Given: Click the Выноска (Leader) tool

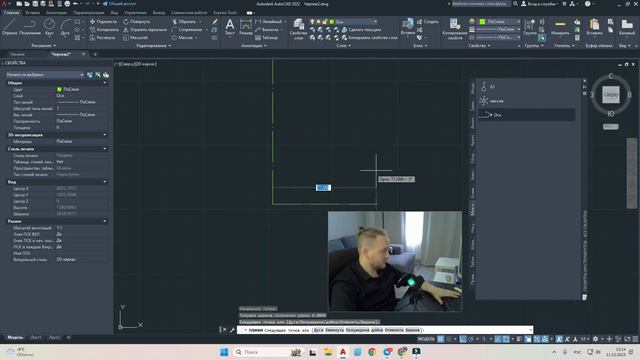Looking at the screenshot, I should click(x=267, y=29).
